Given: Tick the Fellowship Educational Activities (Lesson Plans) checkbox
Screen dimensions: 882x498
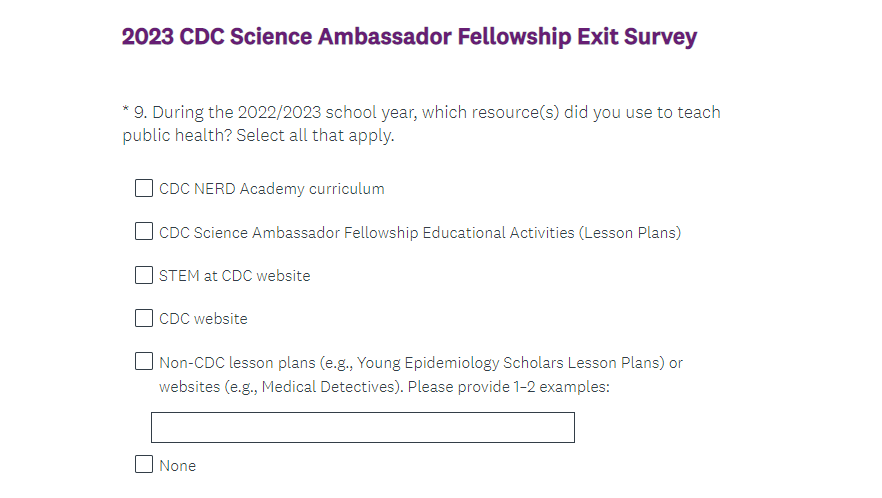Looking at the screenshot, I should point(144,232).
